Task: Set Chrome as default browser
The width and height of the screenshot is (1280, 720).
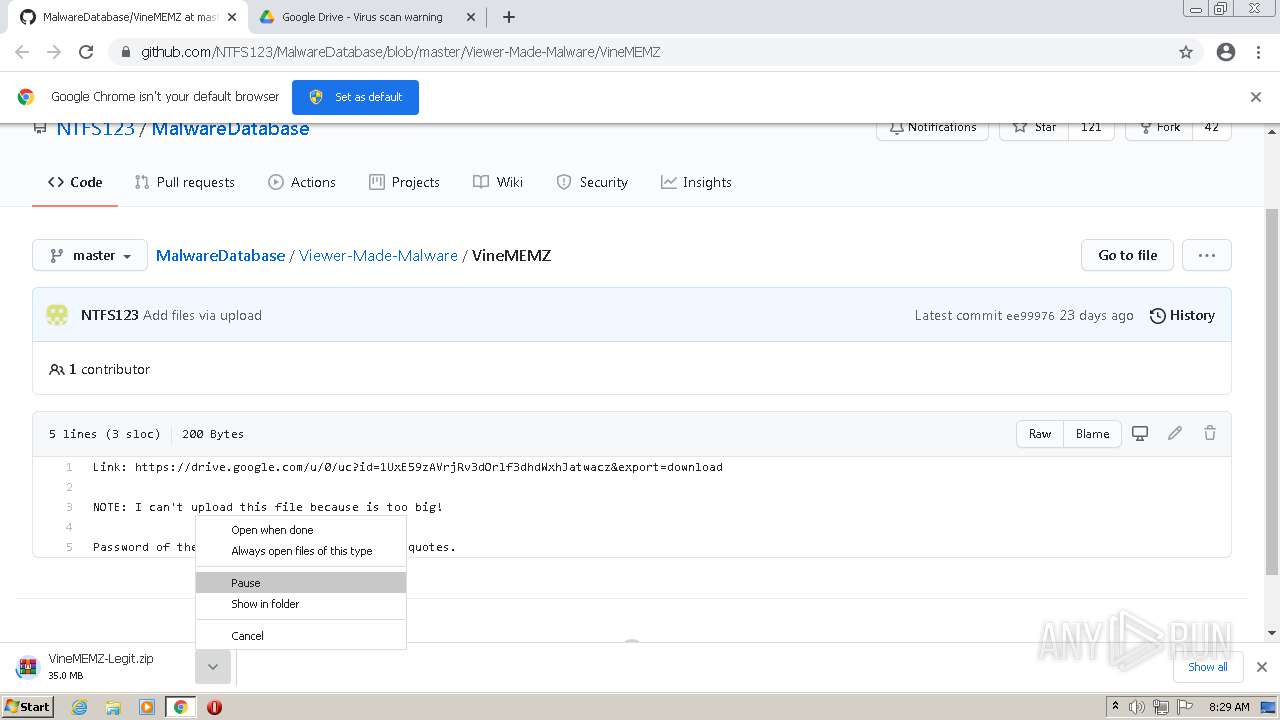Action: (355, 97)
